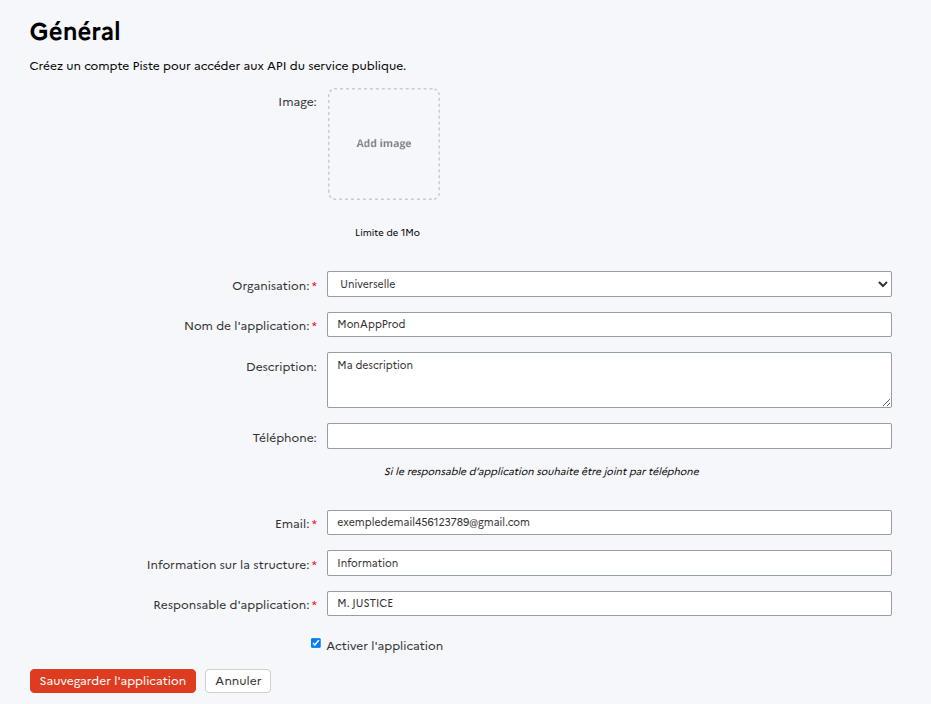This screenshot has width=931, height=704.
Task: Click the telephone hint text below field
Action: point(542,471)
